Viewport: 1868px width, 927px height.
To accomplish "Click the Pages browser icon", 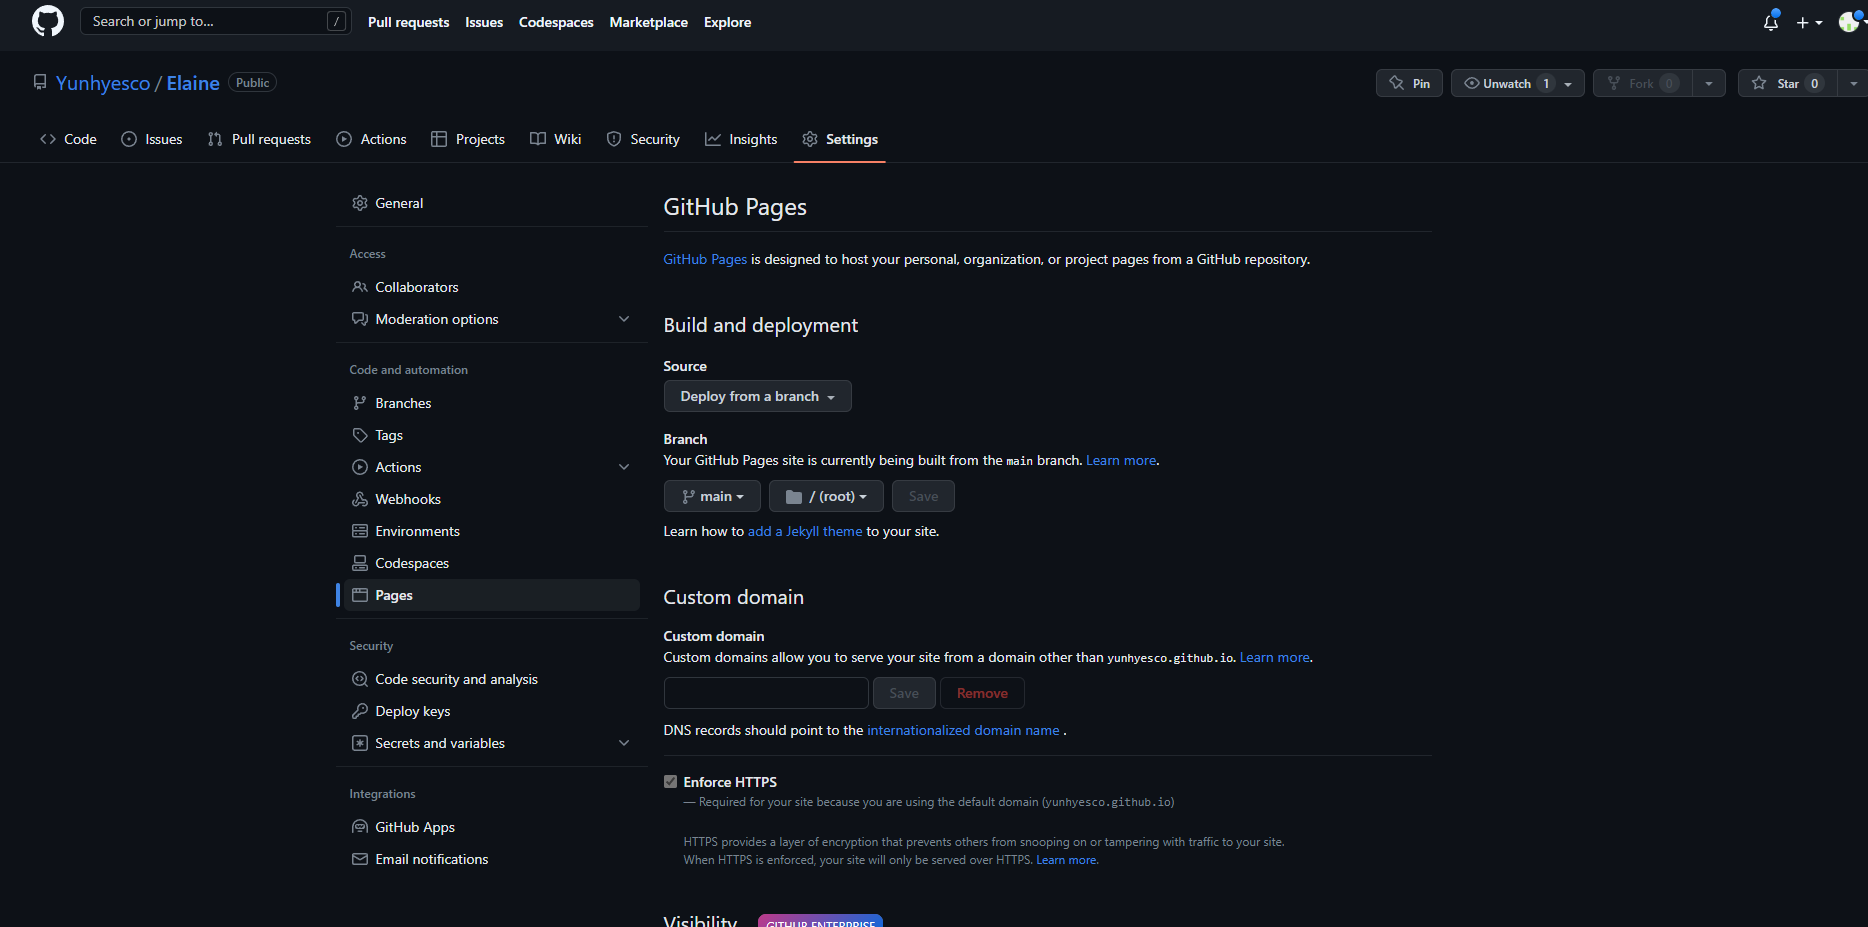I will point(360,595).
